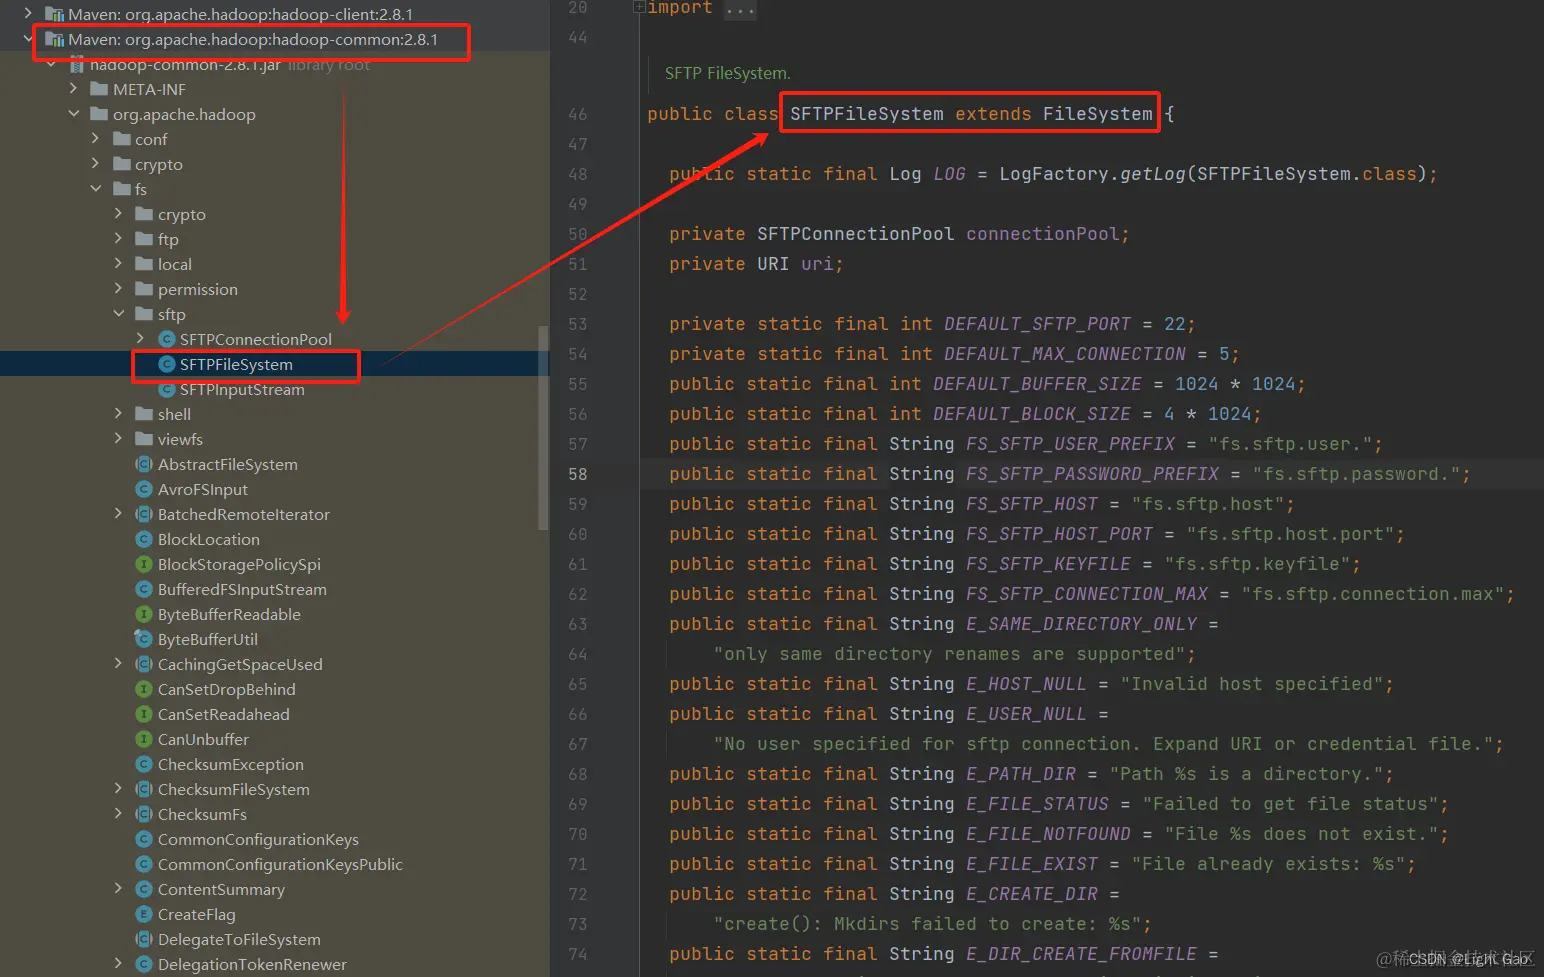Click the CanSetReadahead interface icon
This screenshot has width=1544, height=977.
click(x=144, y=714)
